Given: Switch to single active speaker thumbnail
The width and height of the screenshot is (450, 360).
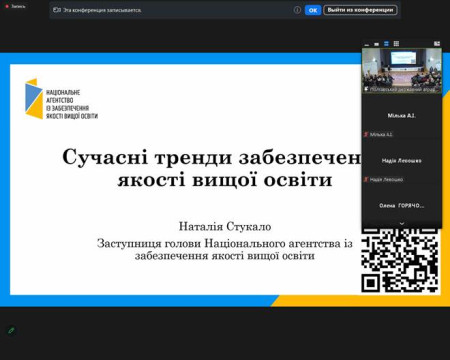Looking at the screenshot, I should tap(376, 44).
